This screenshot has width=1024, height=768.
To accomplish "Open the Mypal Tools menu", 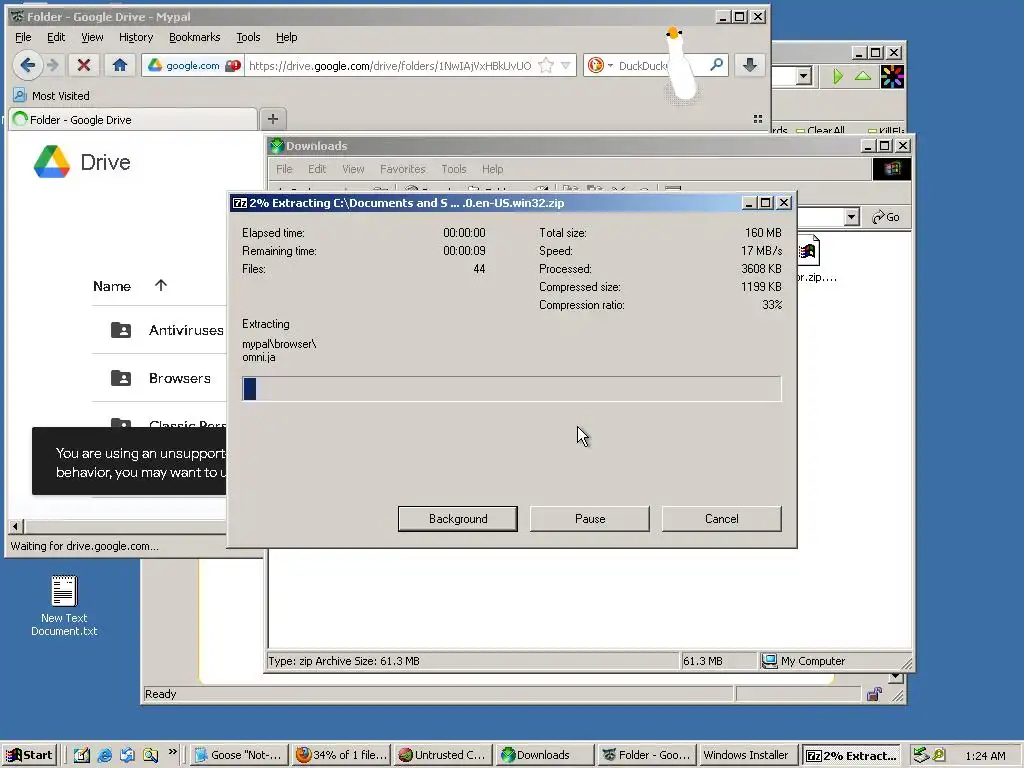I will 248,37.
